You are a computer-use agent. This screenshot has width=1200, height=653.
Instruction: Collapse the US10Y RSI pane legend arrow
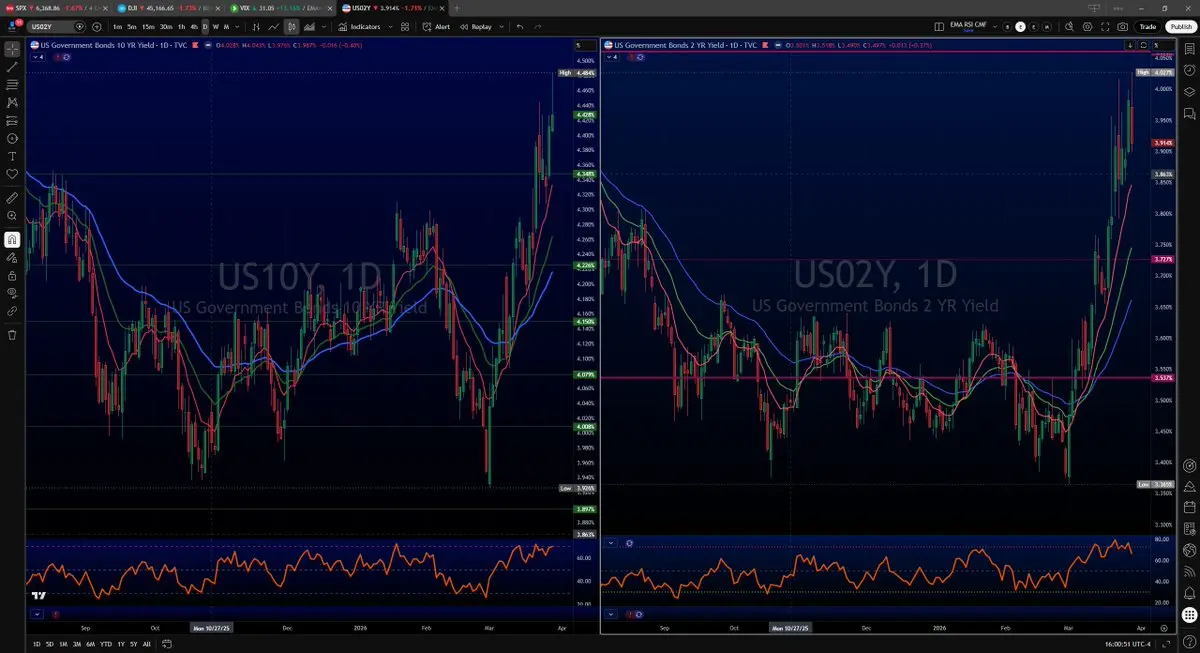(x=37, y=614)
